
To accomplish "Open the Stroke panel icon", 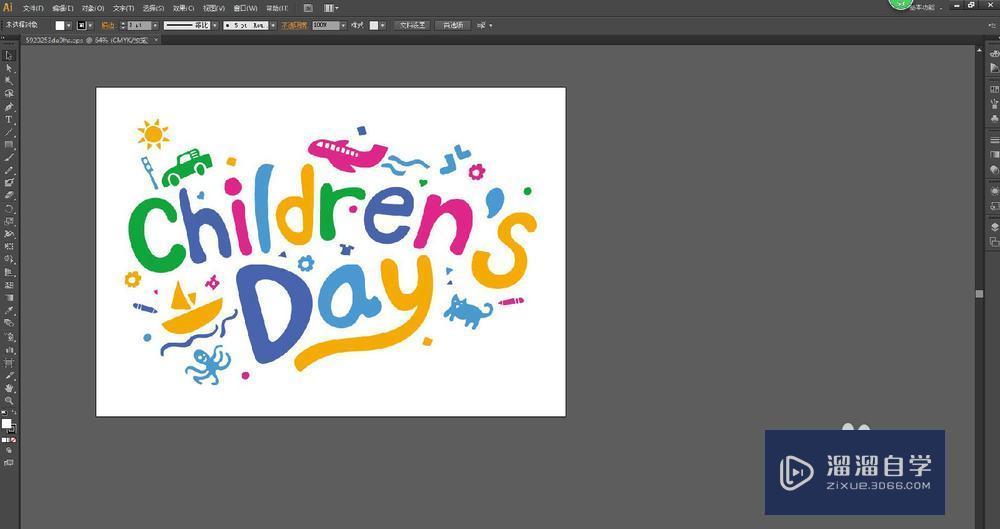I will pyautogui.click(x=994, y=140).
